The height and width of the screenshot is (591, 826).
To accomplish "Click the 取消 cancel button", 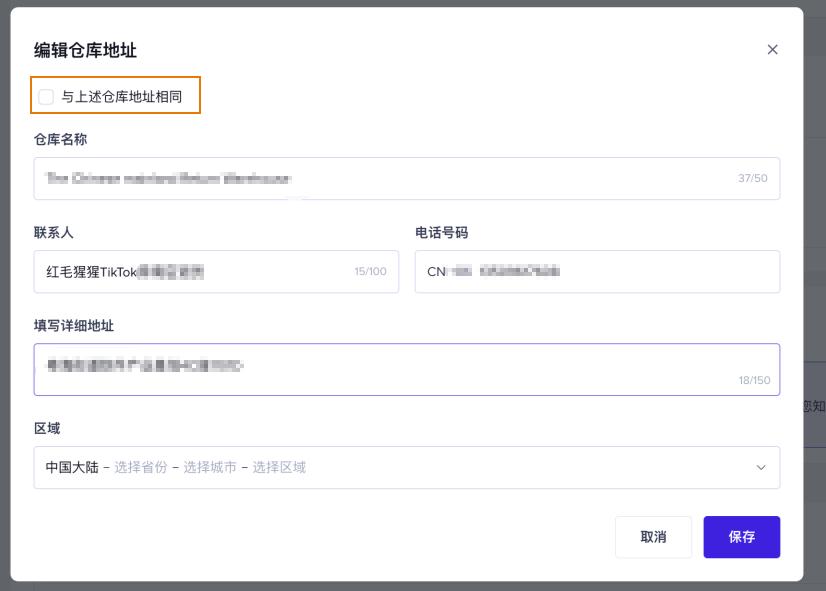I will [x=653, y=537].
